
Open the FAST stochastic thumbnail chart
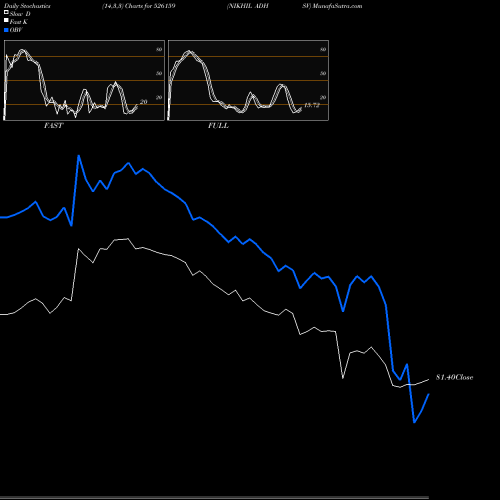click(84, 80)
